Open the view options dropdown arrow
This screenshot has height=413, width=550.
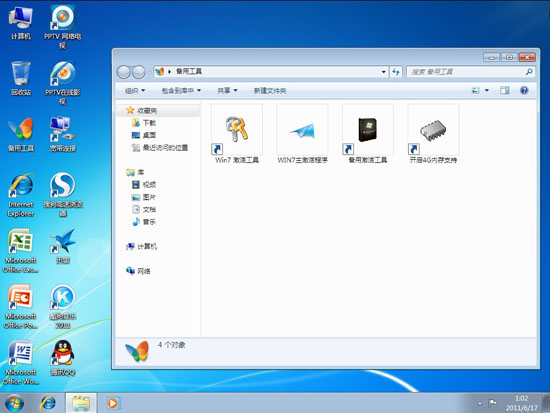click(x=487, y=91)
